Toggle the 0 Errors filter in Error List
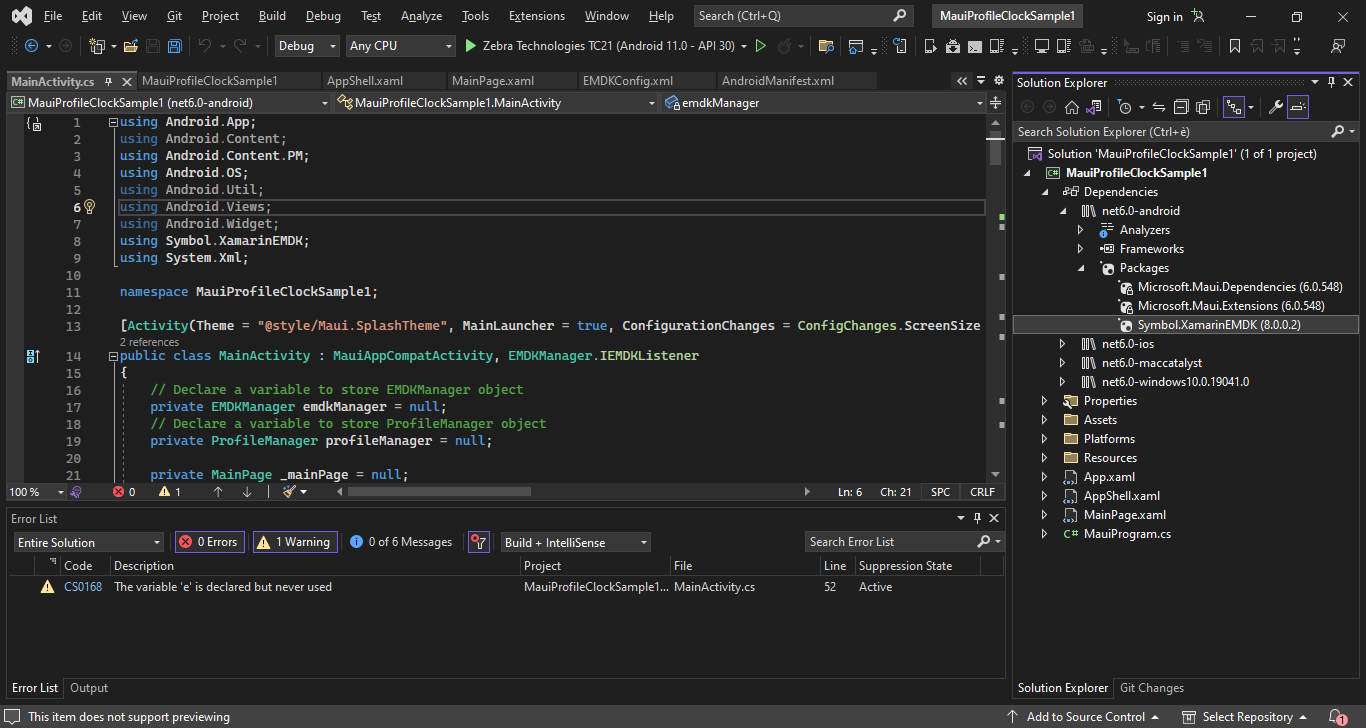This screenshot has width=1366, height=728. click(x=209, y=541)
